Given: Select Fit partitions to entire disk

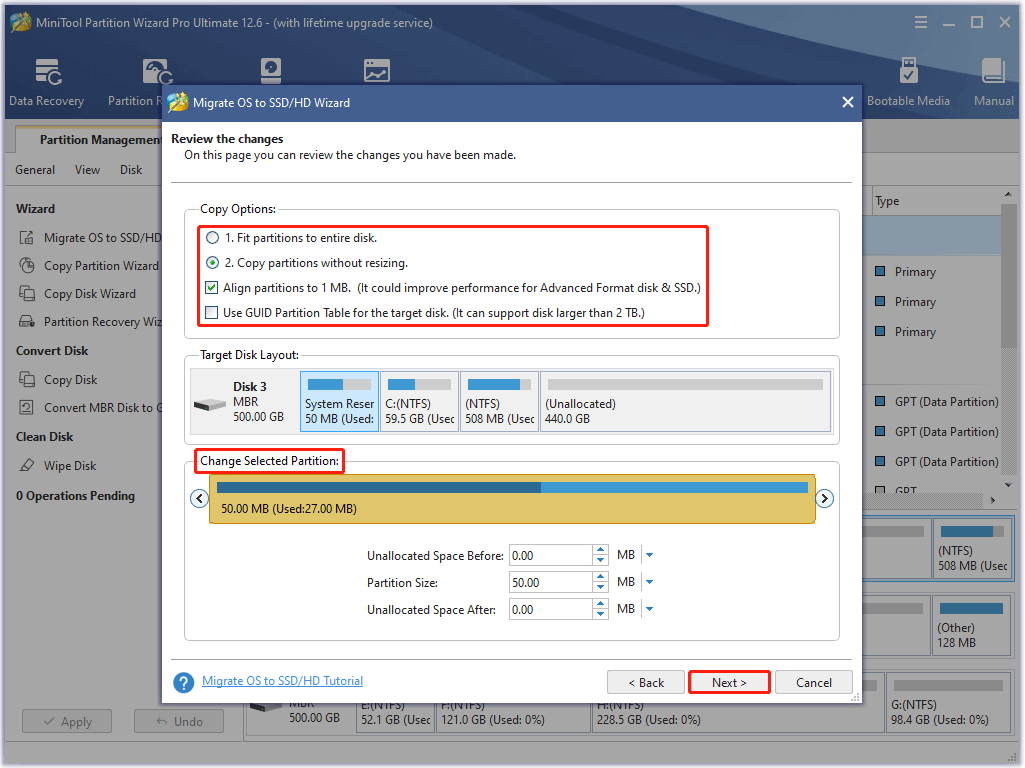Looking at the screenshot, I should 212,237.
